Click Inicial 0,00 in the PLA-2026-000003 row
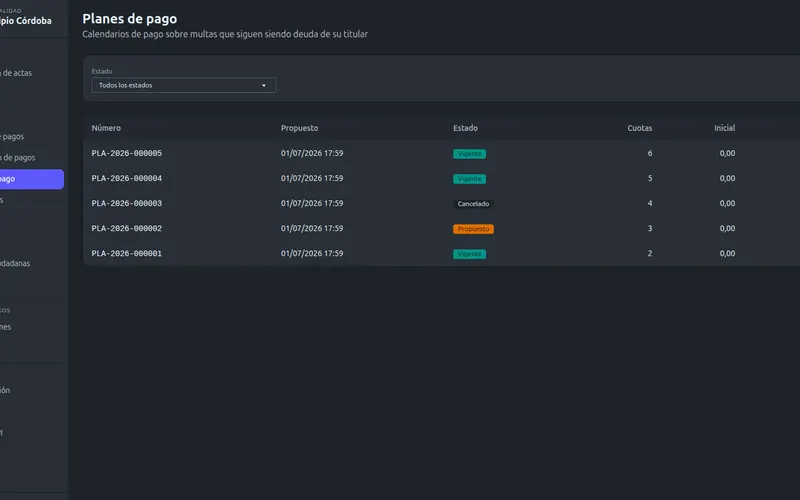800x500 pixels. pyautogui.click(x=727, y=203)
